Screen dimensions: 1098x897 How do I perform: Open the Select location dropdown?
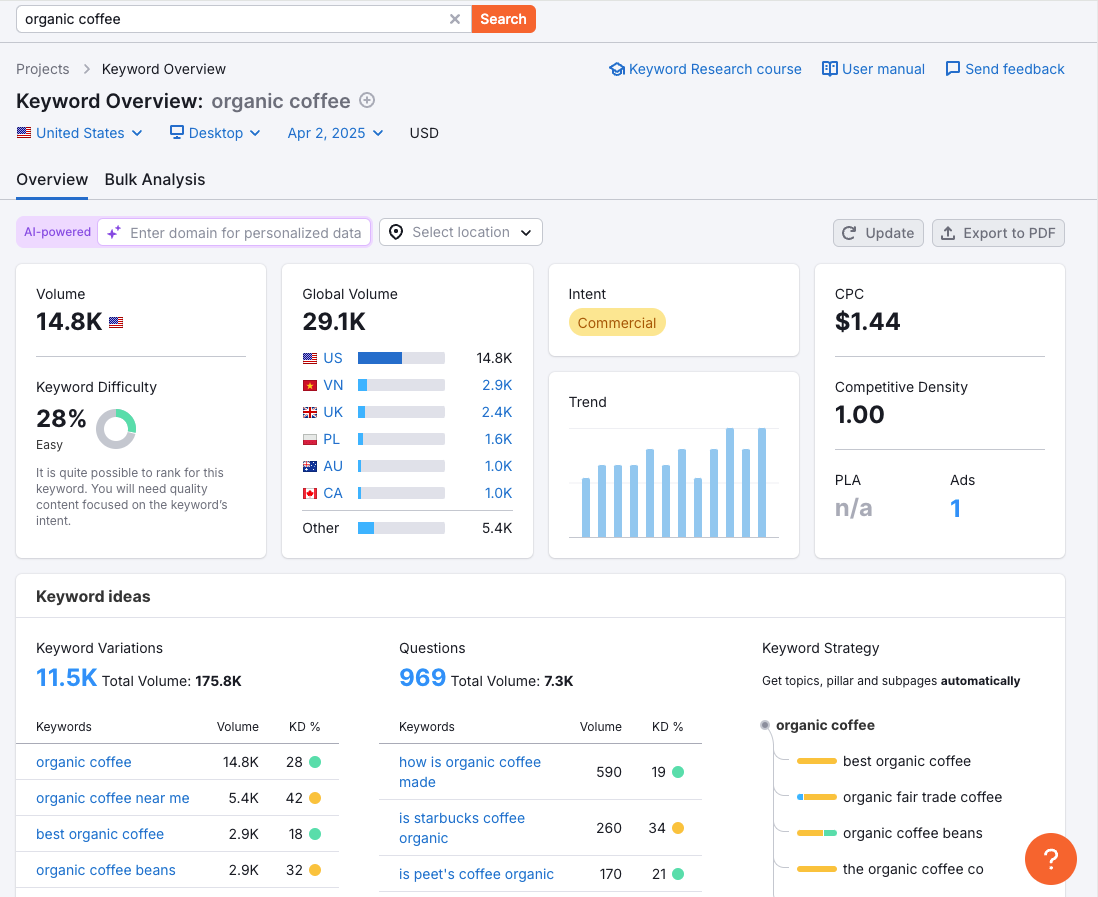pyautogui.click(x=460, y=232)
